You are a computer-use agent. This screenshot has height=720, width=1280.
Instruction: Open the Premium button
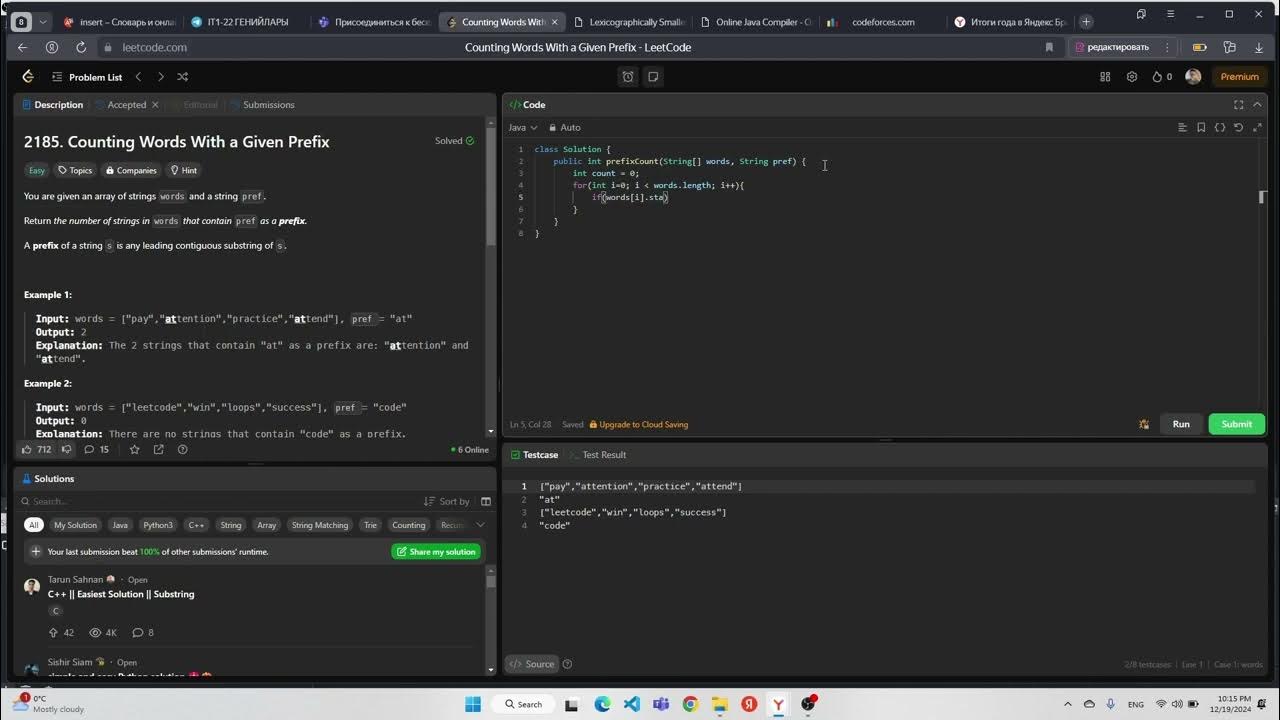pos(1239,77)
